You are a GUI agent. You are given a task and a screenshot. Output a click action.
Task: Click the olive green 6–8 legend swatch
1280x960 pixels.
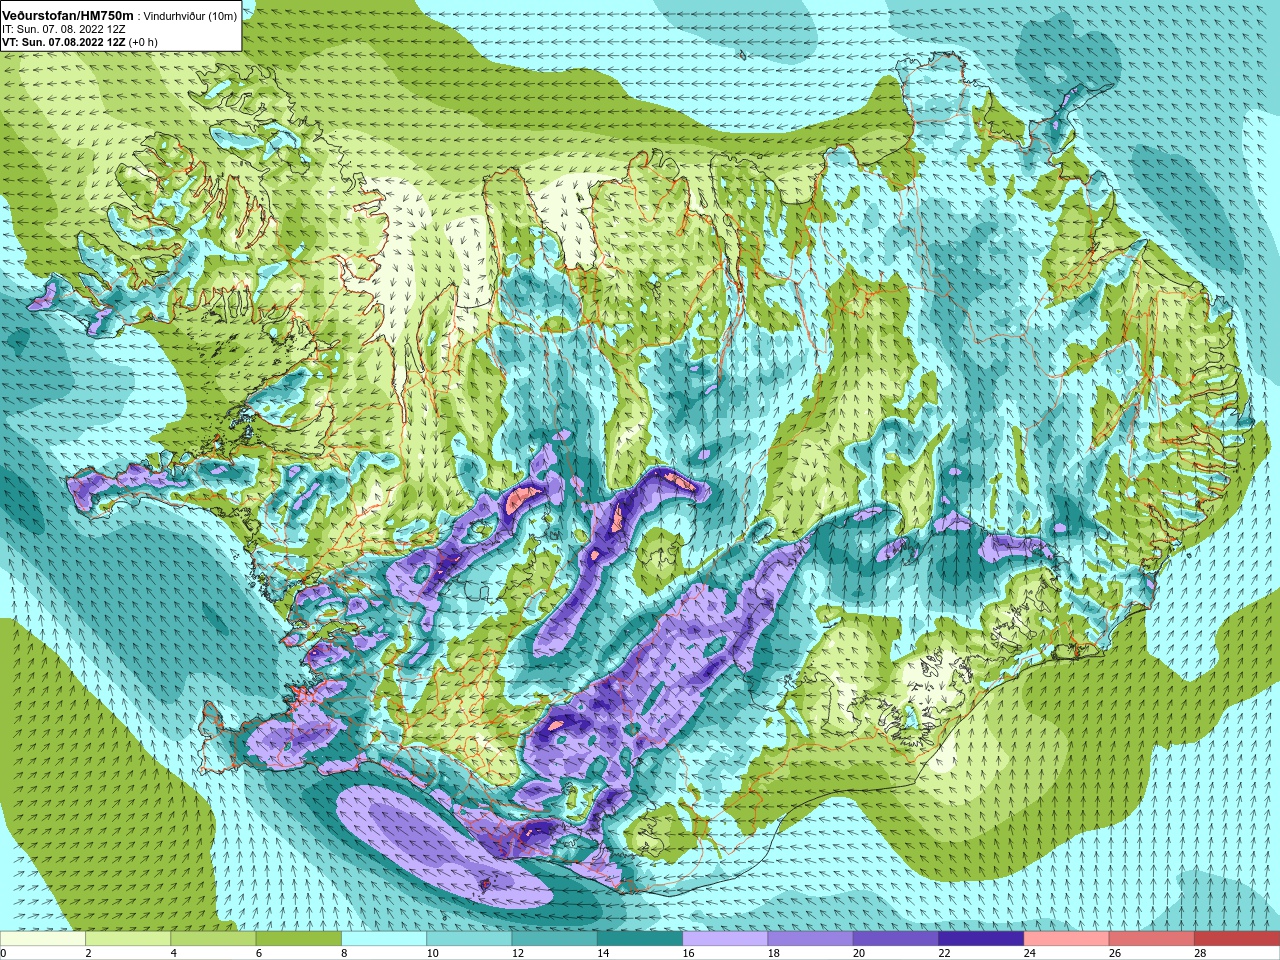(x=299, y=939)
